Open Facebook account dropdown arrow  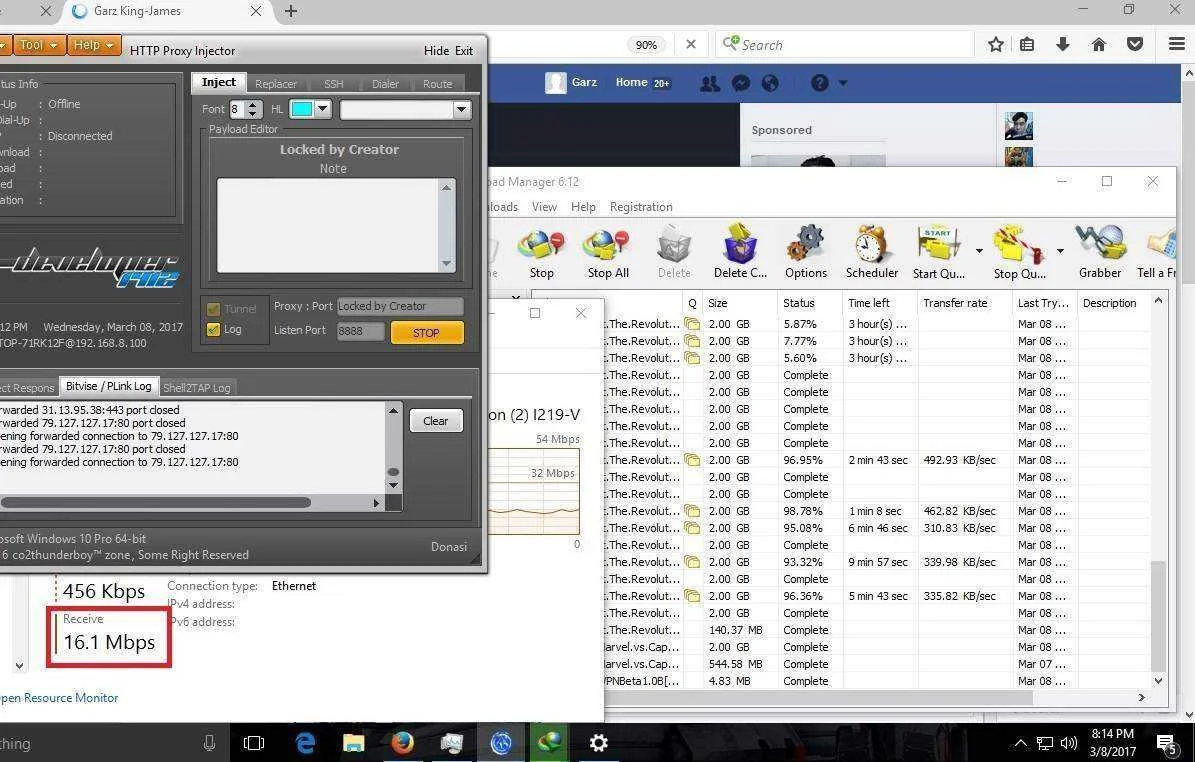(843, 83)
